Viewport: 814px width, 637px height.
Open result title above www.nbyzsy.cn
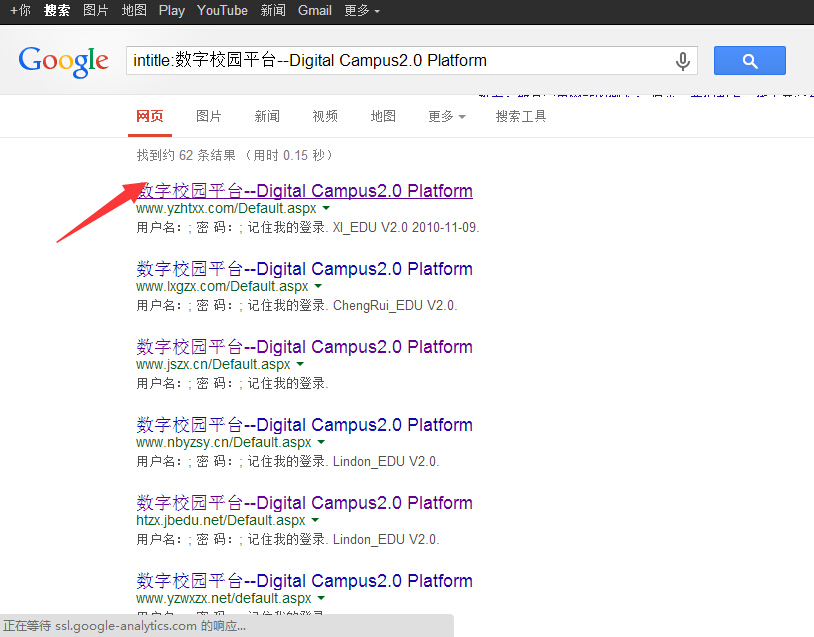coord(305,425)
